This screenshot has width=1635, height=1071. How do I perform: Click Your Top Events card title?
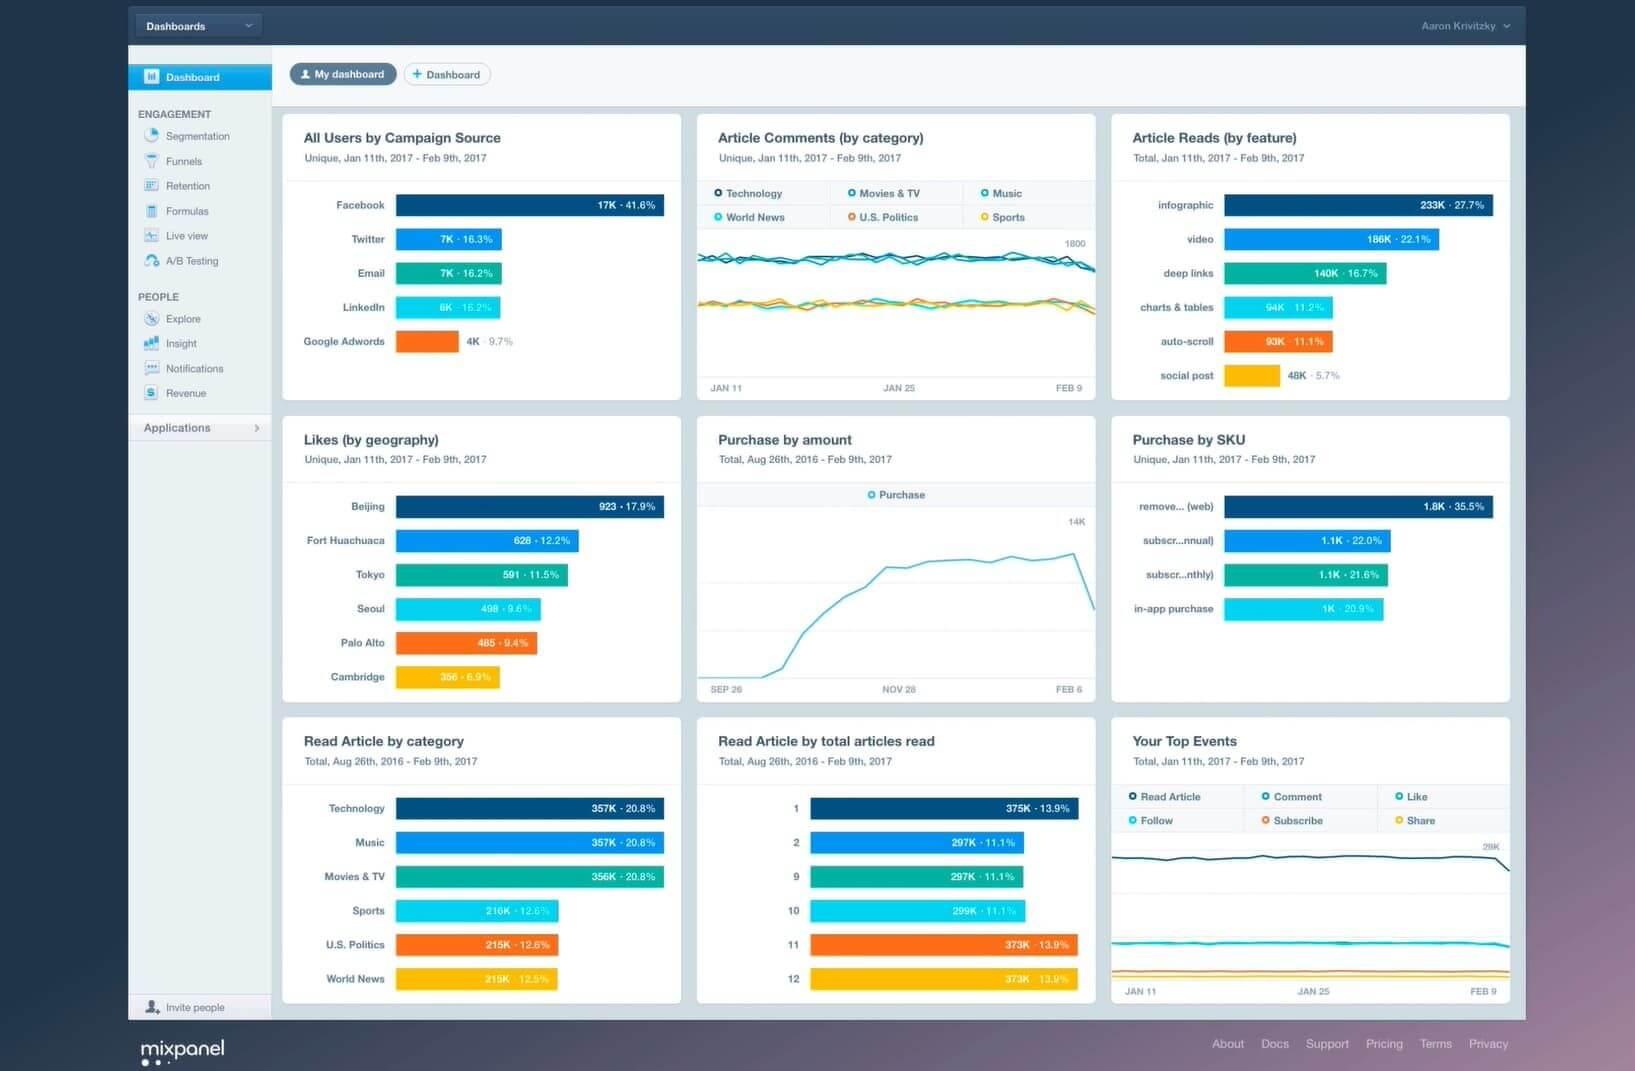1185,742
